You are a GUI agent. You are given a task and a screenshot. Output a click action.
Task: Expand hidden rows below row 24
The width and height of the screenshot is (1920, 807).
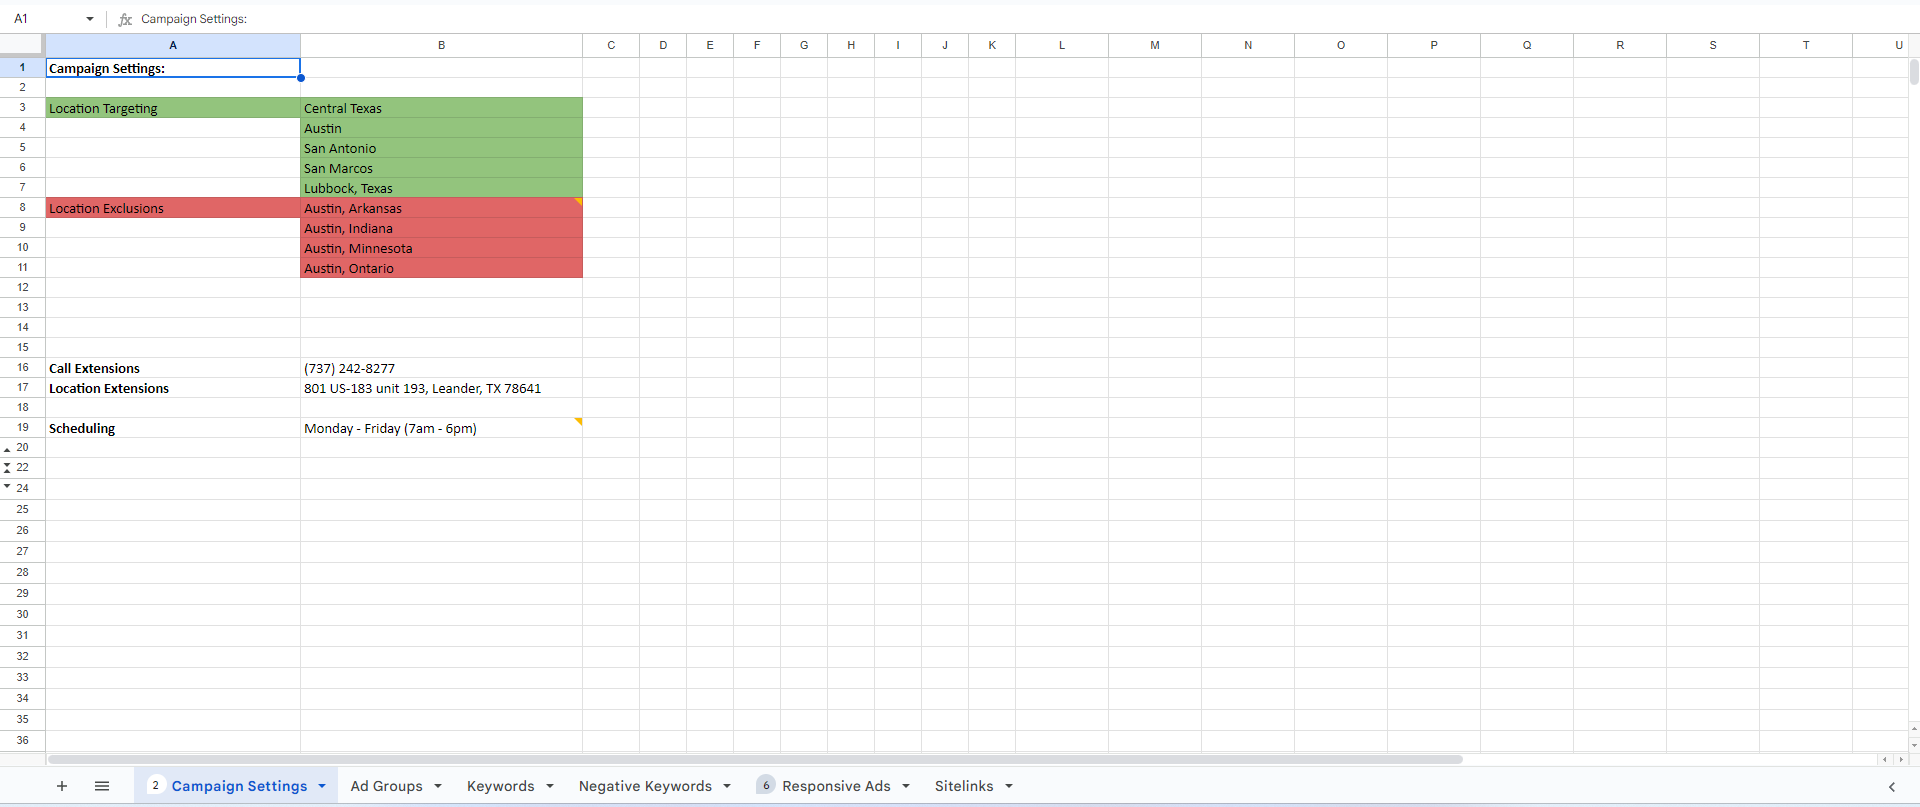(x=7, y=486)
